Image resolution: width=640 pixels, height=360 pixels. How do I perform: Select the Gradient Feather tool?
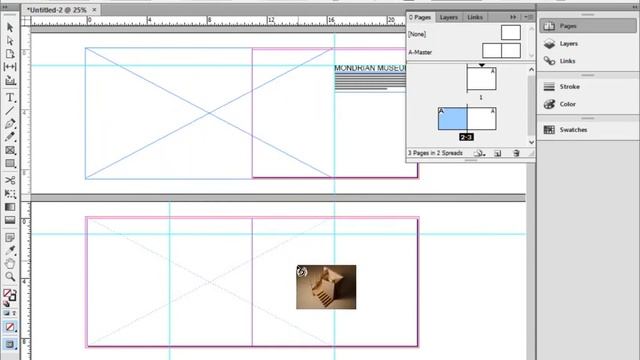coord(10,220)
